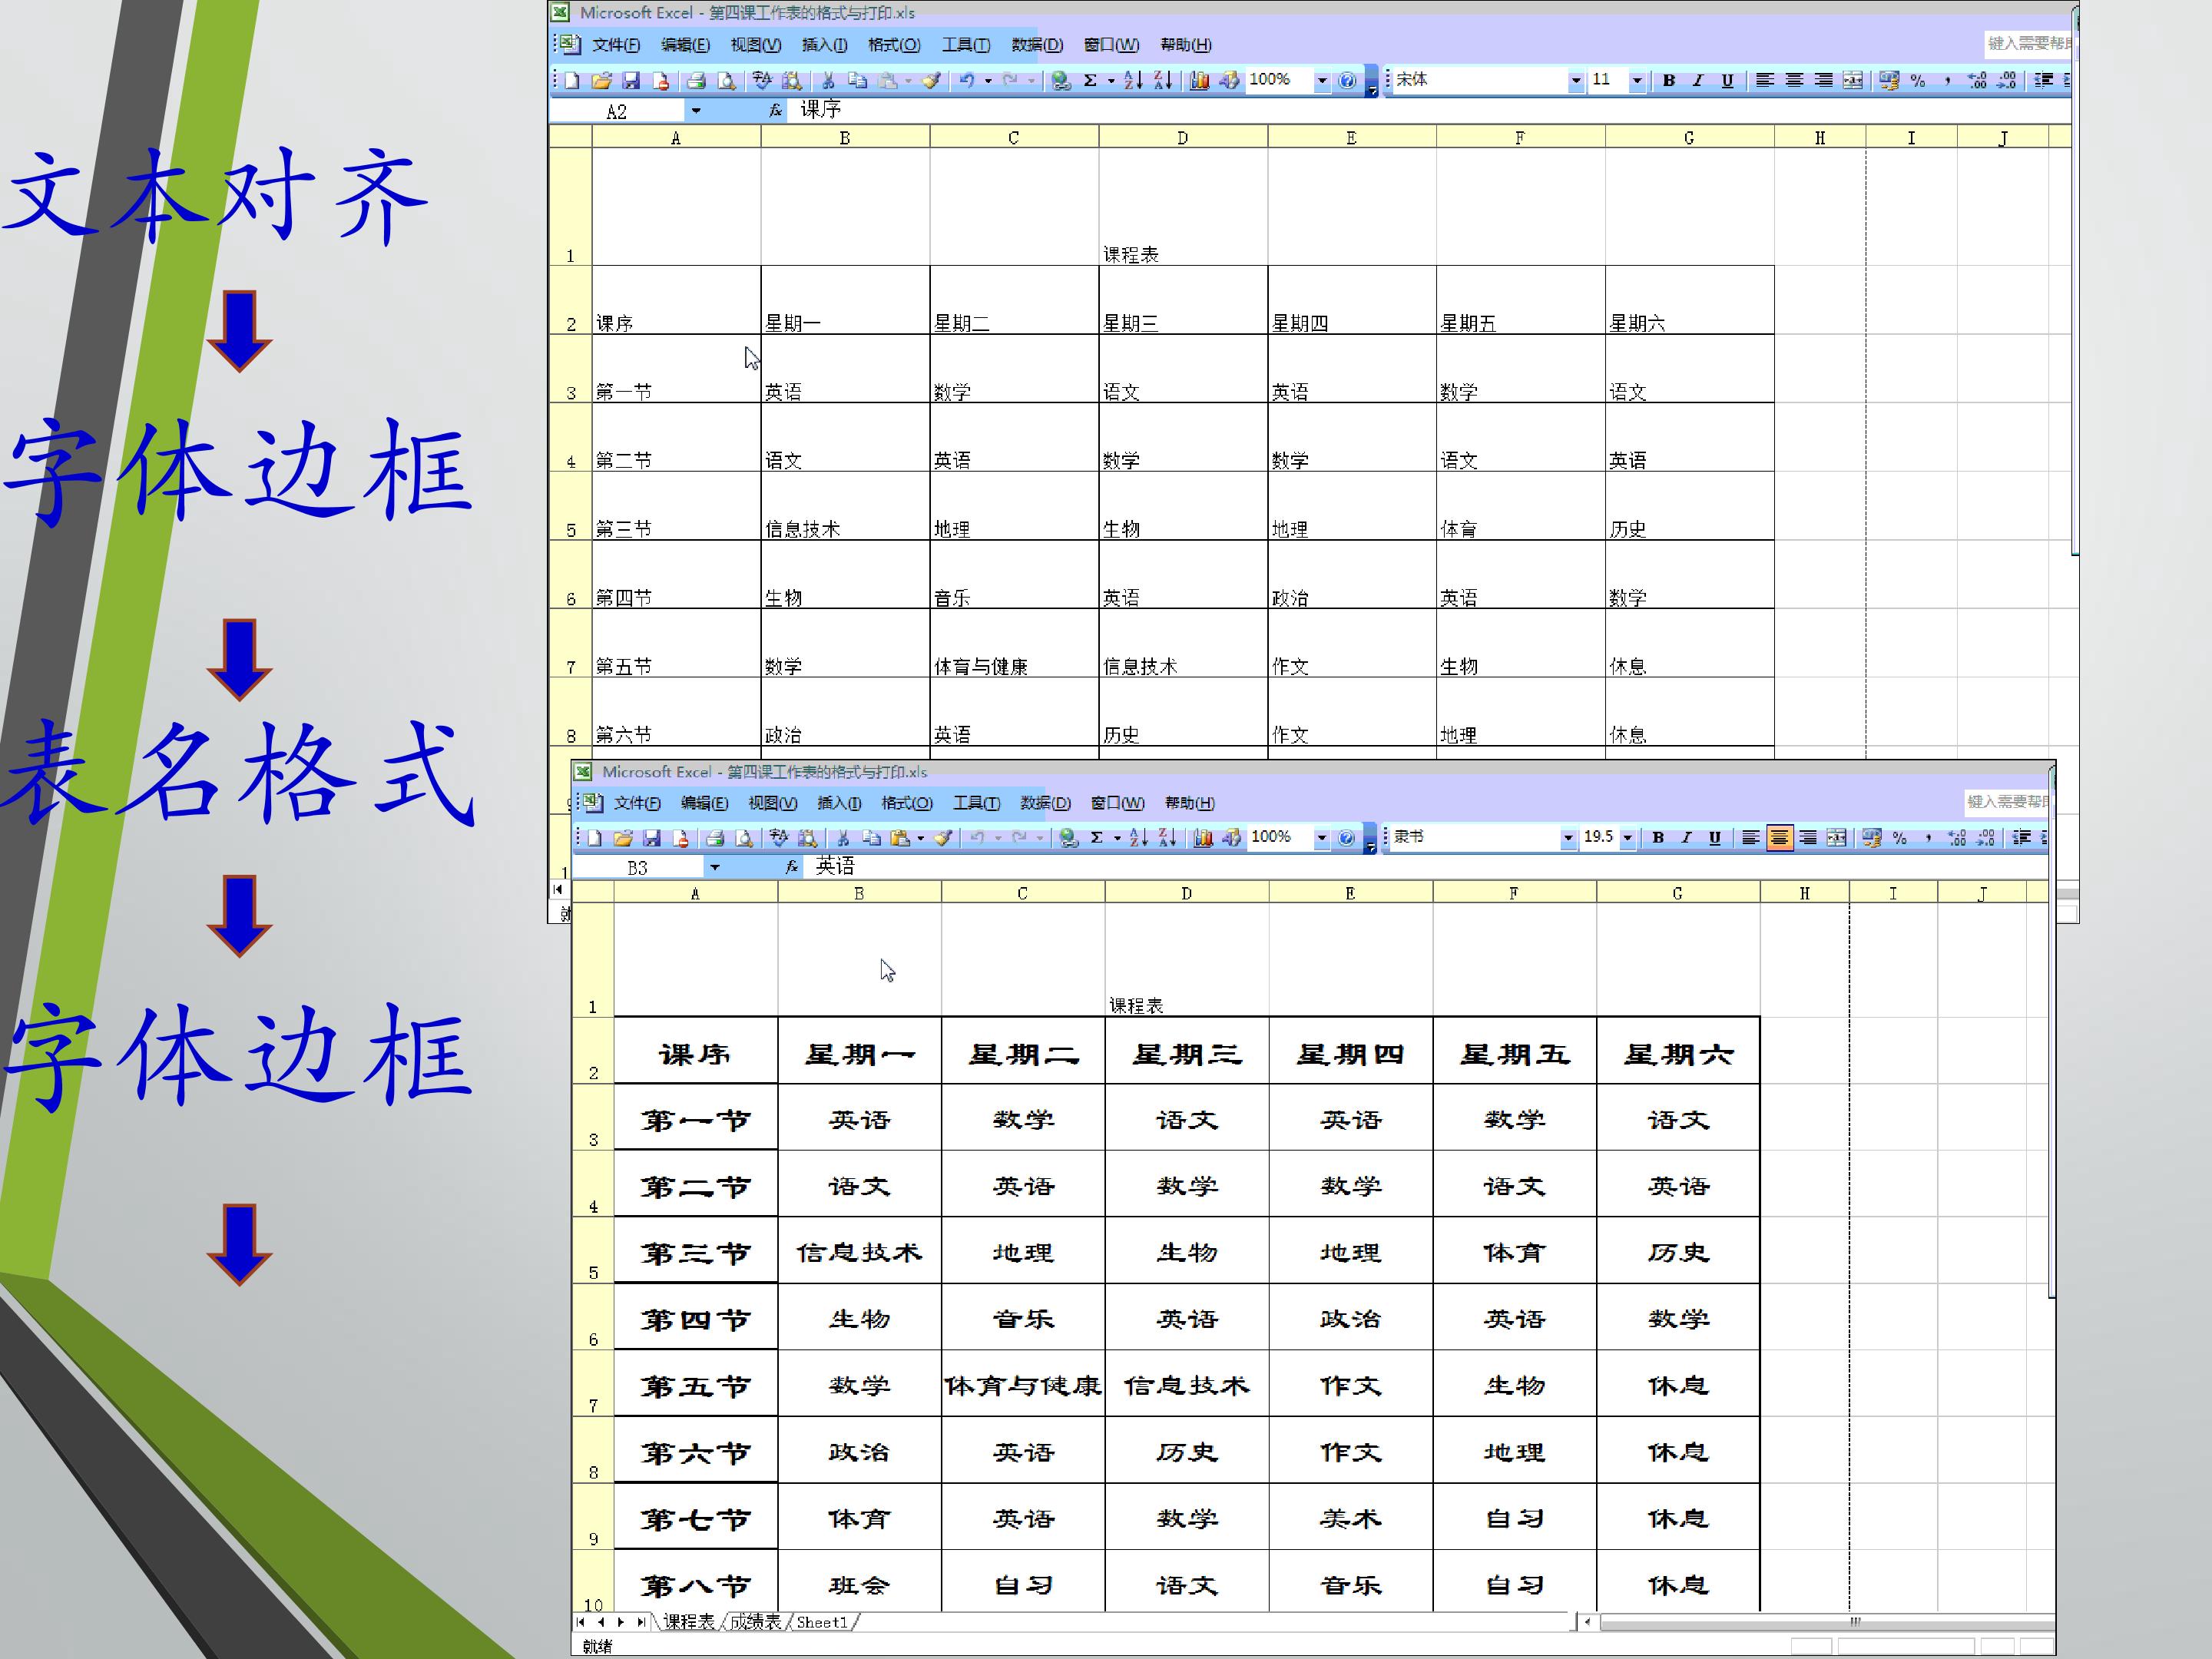
Task: Click Format Painter brush in the 隶书 window
Action: pos(942,838)
